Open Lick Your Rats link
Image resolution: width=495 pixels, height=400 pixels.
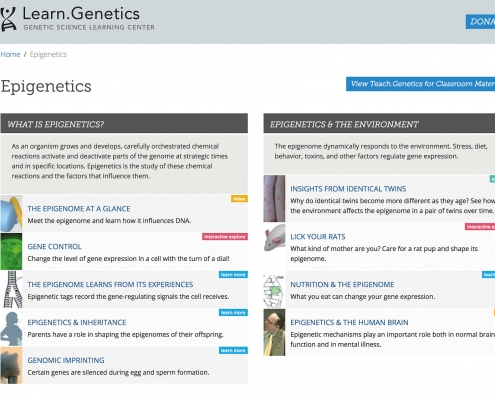pyautogui.click(x=318, y=237)
